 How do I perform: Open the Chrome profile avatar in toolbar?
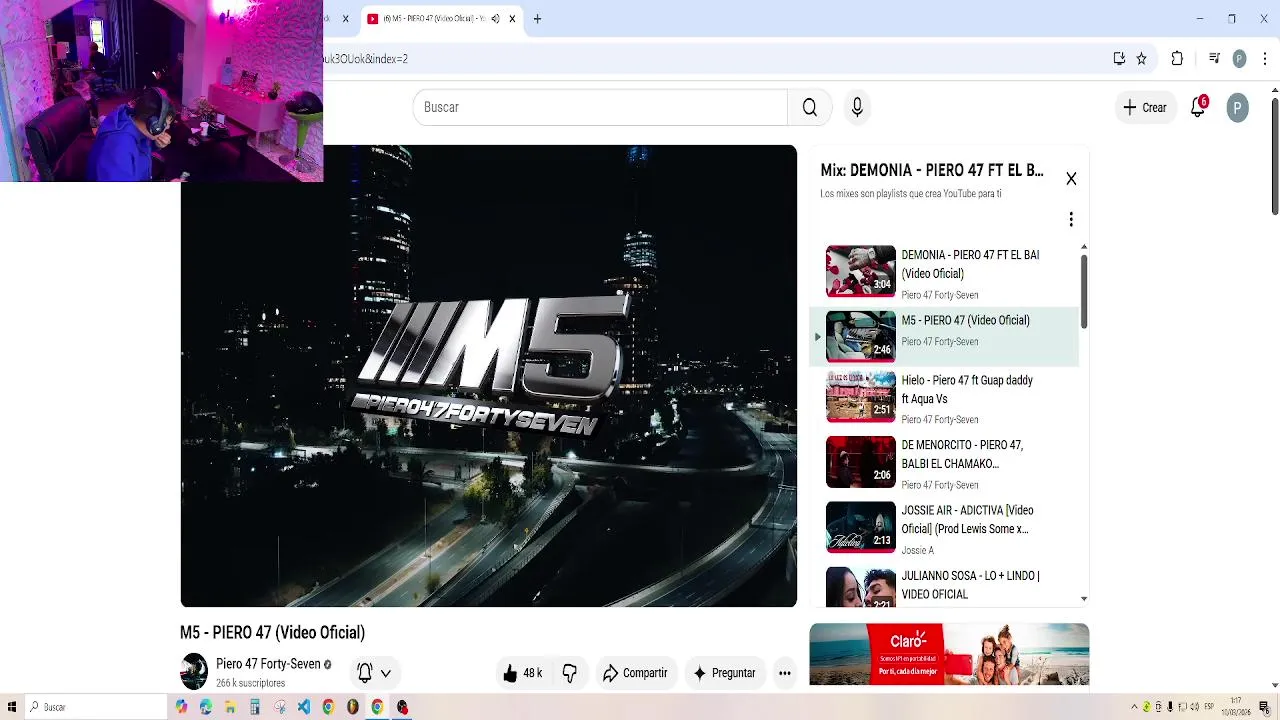click(1239, 59)
